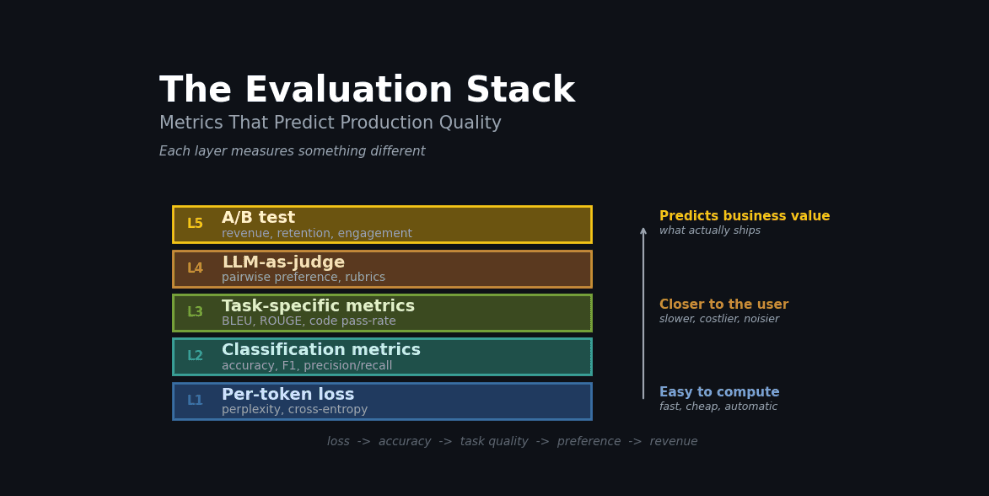Viewport: 989px width, 496px height.
Task: Select the Task-specific metrics heading
Action: click(x=318, y=306)
